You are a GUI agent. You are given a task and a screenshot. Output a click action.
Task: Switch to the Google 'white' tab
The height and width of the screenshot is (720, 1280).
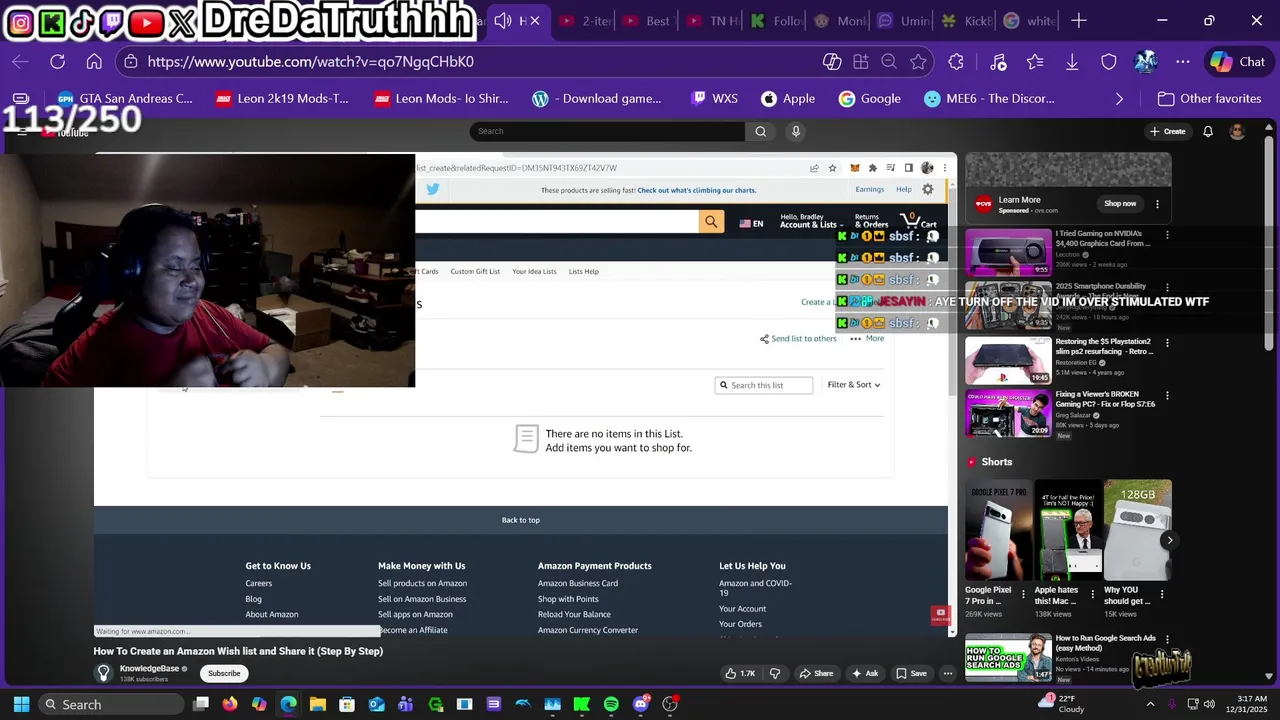pos(1030,21)
